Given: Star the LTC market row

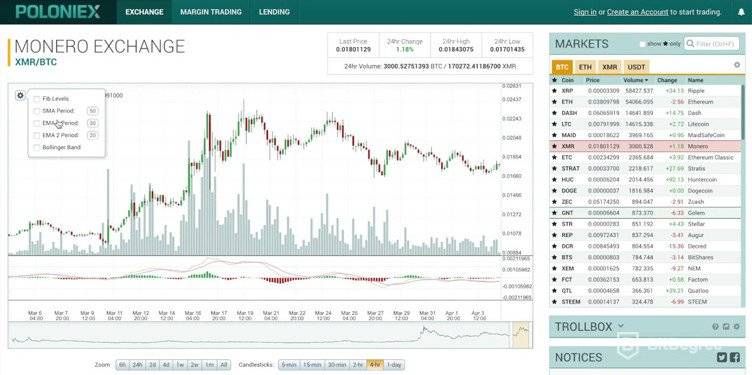Looking at the screenshot, I should pyautogui.click(x=554, y=124).
